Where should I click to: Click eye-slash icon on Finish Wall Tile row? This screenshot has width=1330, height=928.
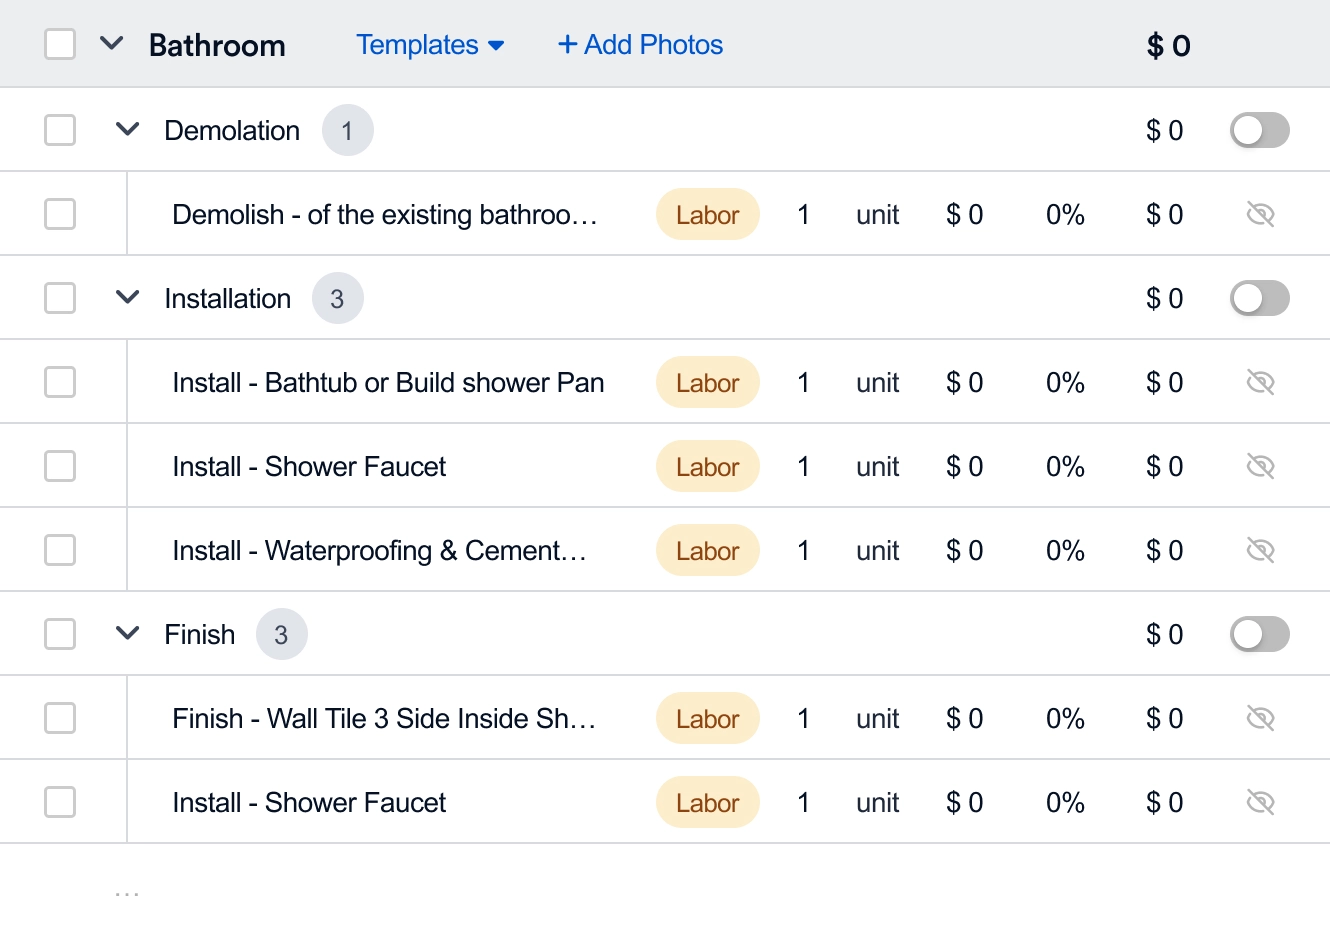click(1260, 718)
